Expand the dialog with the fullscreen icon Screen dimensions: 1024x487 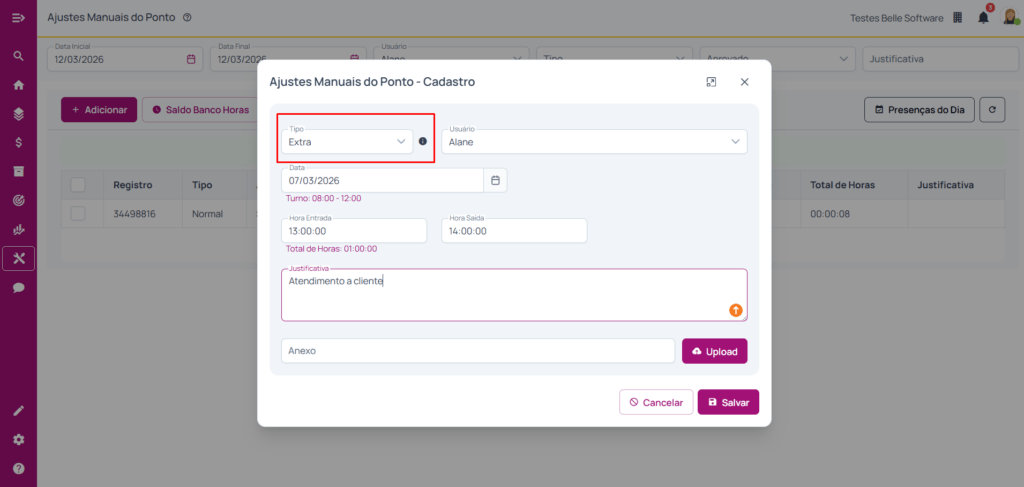[711, 82]
